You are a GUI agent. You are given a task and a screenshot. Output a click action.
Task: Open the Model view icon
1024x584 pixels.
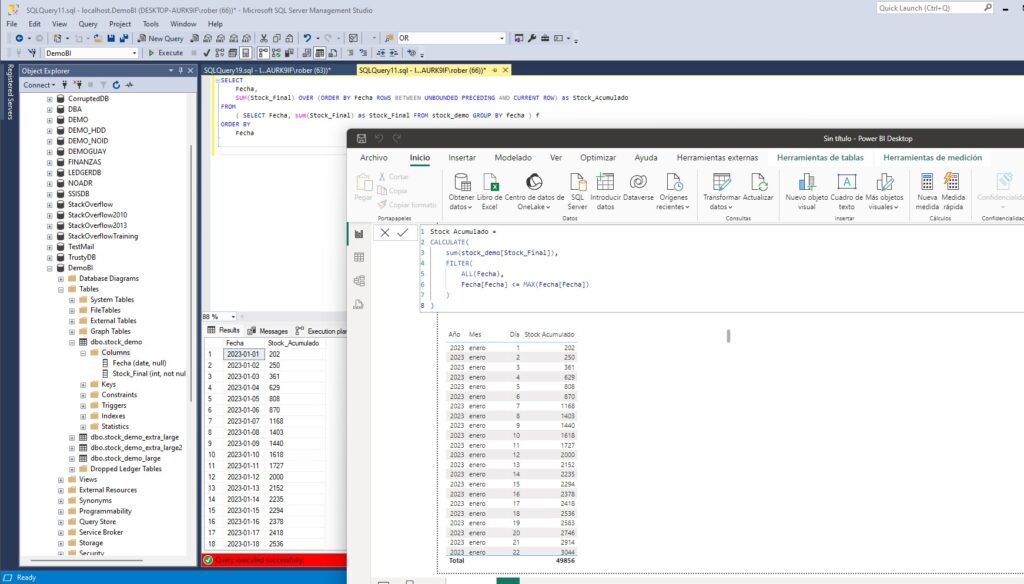(x=360, y=280)
